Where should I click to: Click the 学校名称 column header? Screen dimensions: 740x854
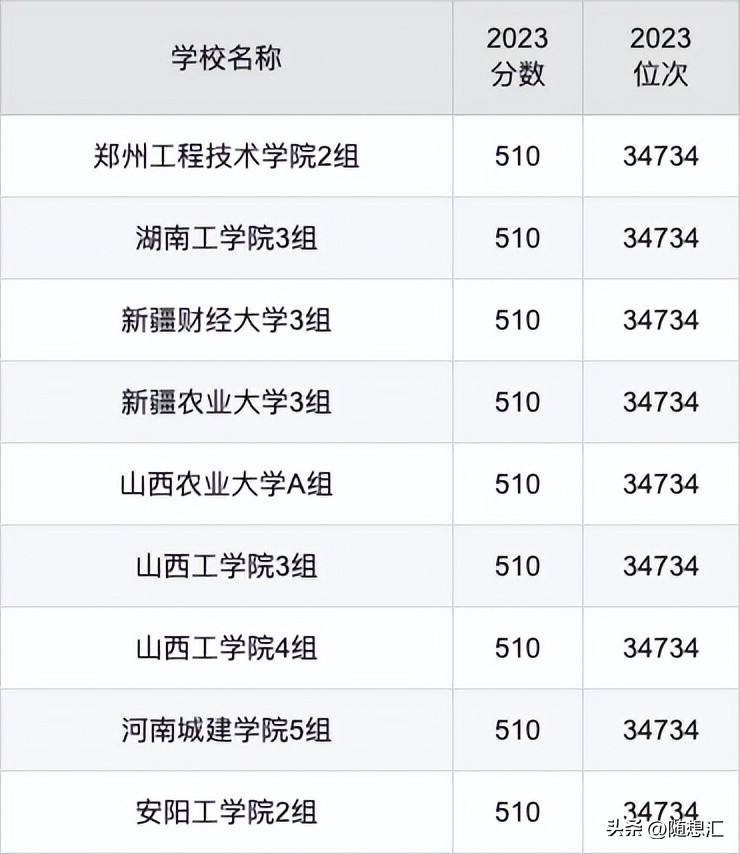tap(226, 57)
